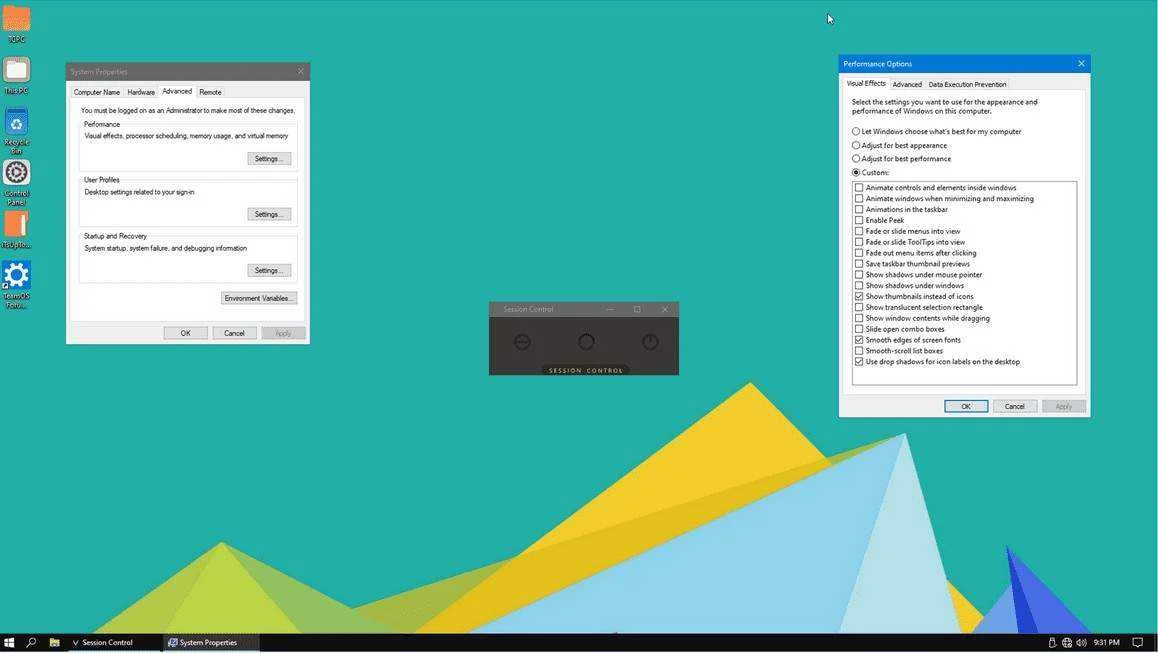Click Cancel in Performance Options
1158x653 pixels.
point(1015,406)
